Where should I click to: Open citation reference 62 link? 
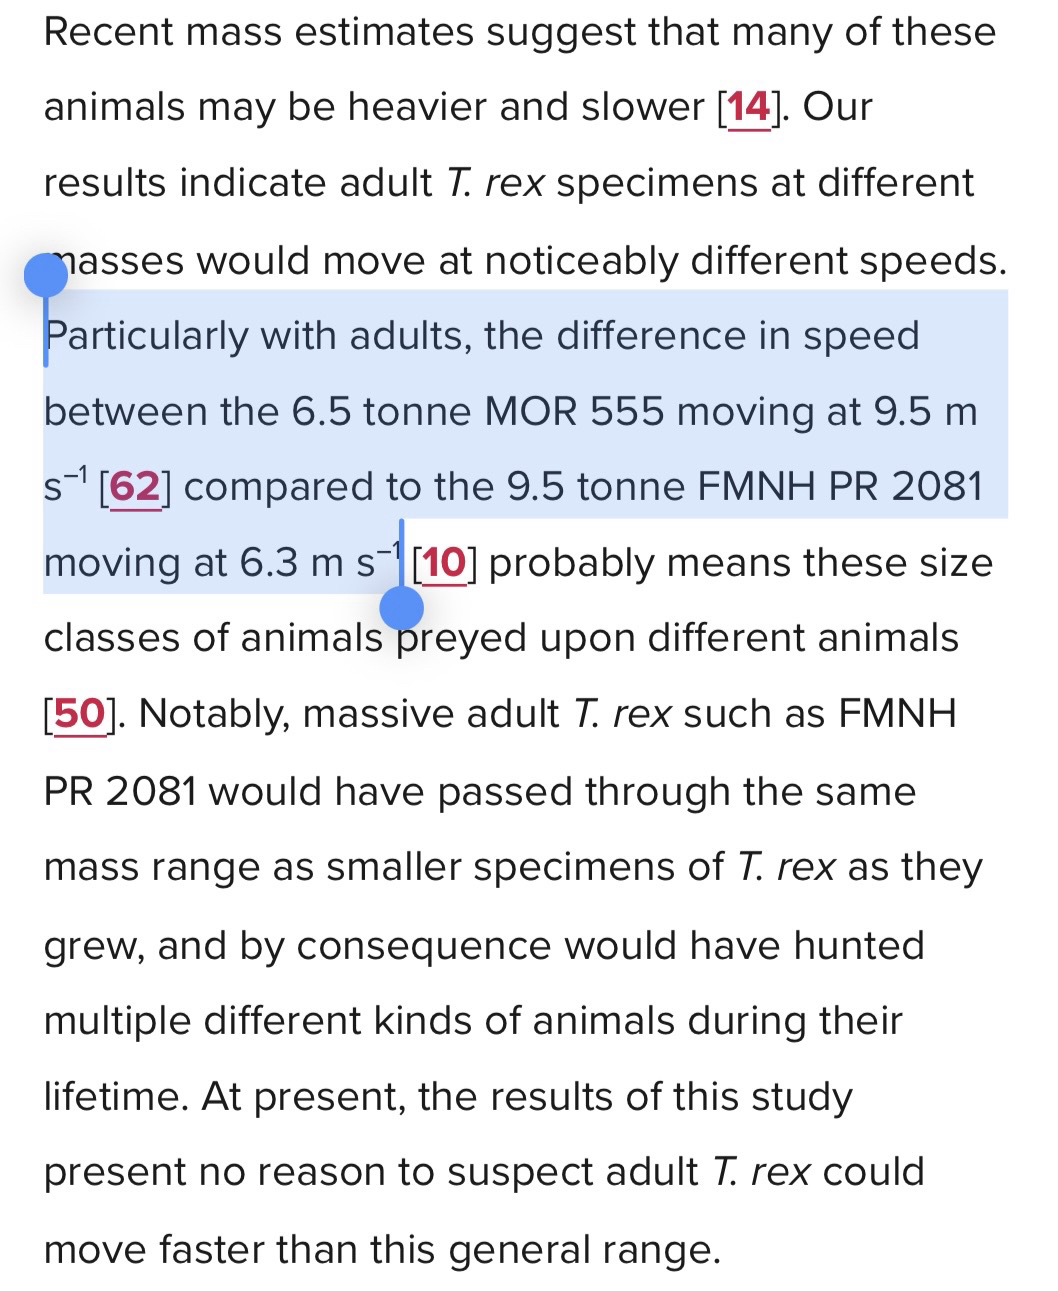click(x=135, y=487)
